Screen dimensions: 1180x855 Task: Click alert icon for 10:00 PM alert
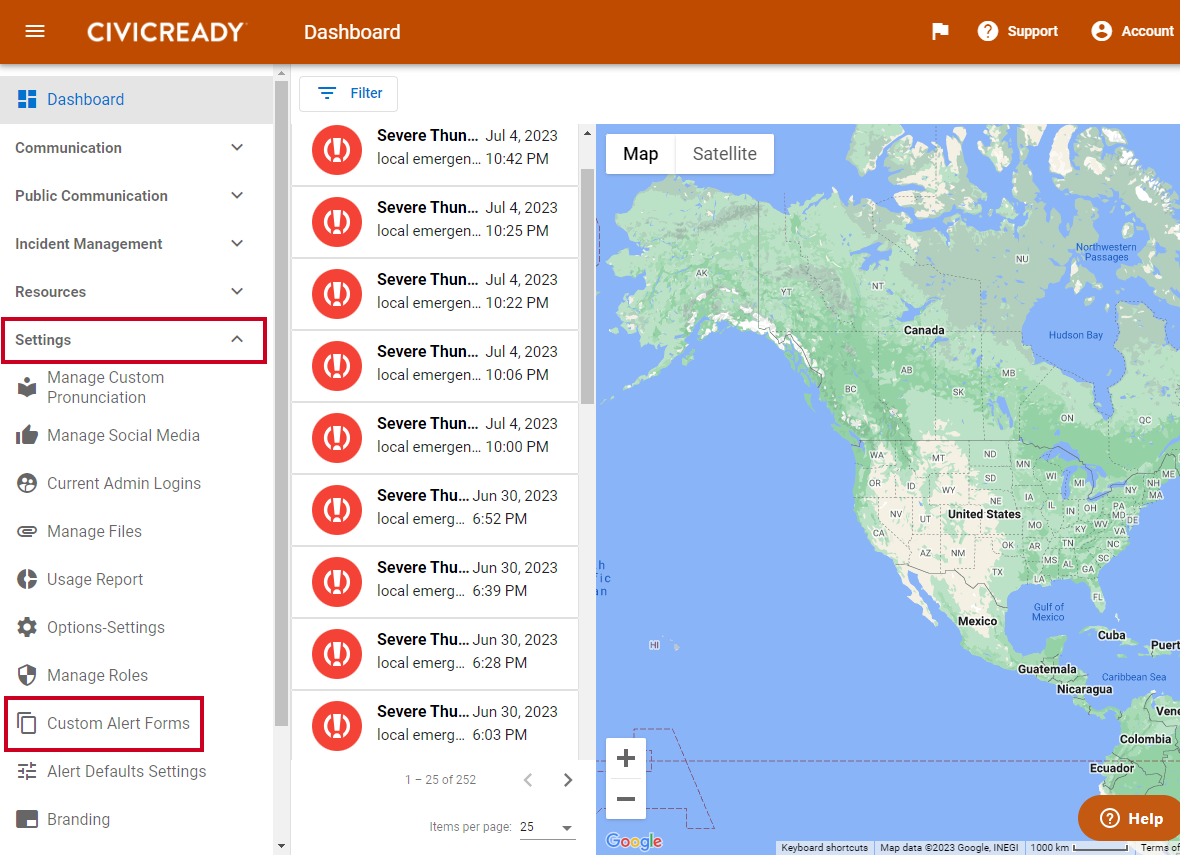(337, 438)
